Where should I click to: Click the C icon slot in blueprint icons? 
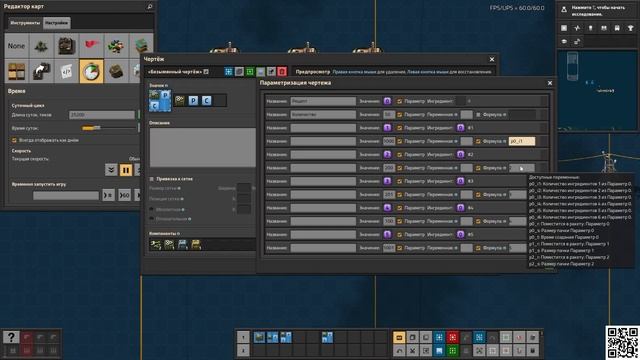pyautogui.click(x=207, y=100)
